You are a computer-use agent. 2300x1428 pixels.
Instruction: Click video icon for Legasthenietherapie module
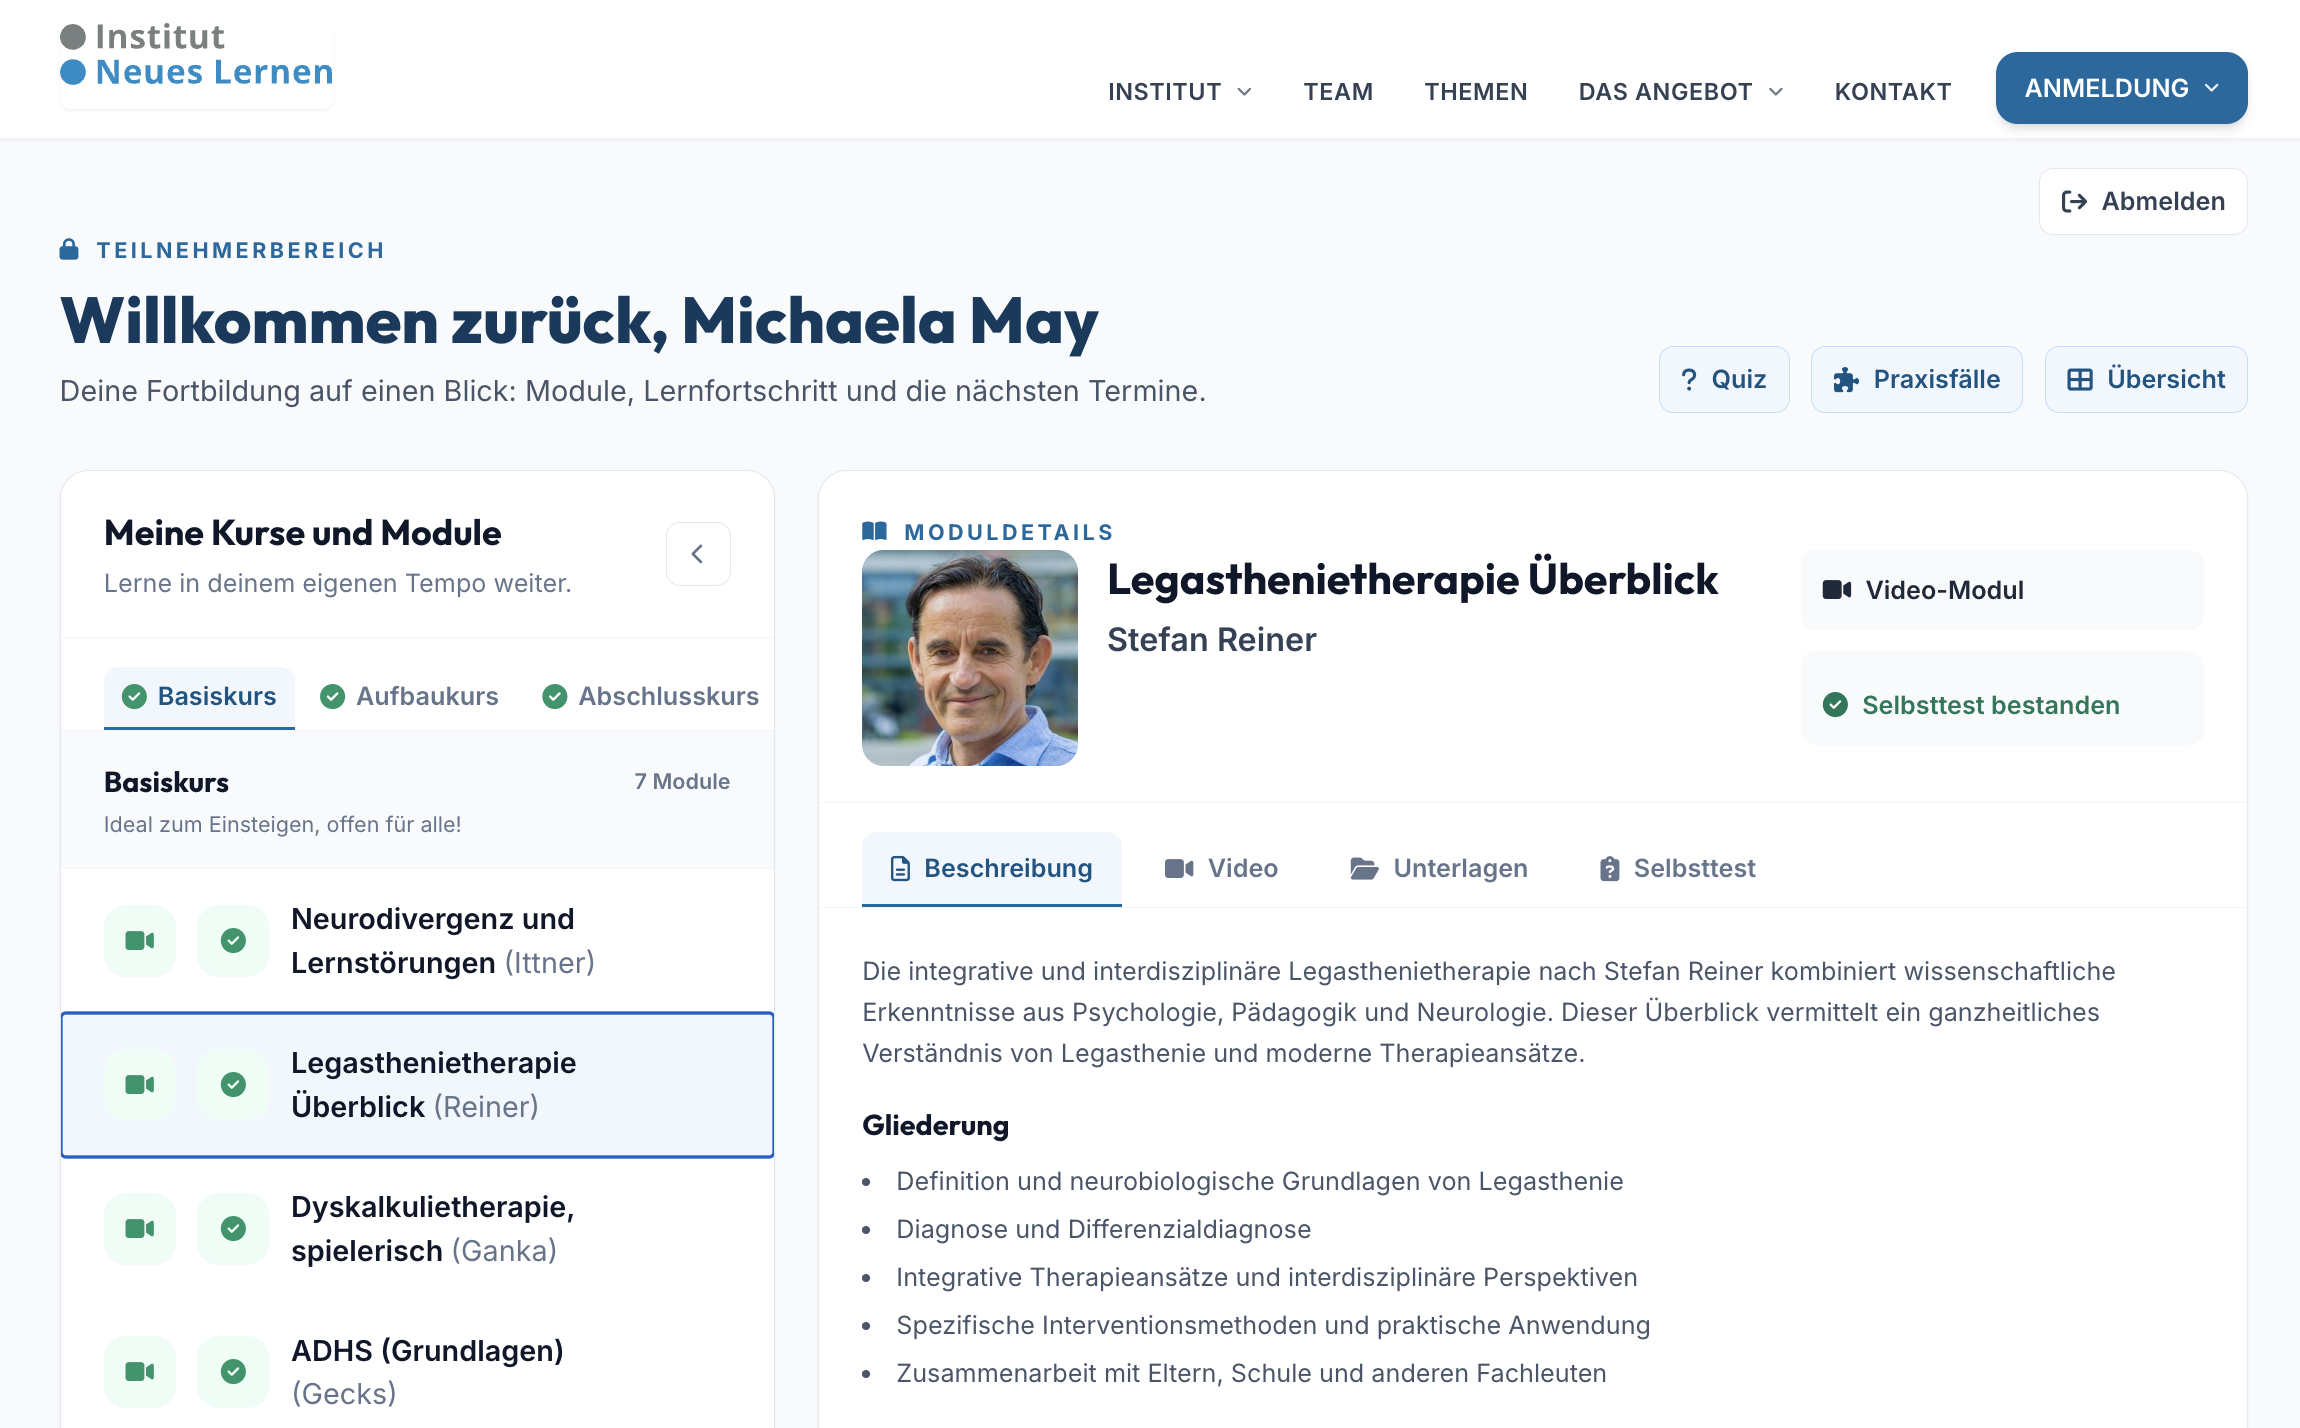coord(140,1085)
